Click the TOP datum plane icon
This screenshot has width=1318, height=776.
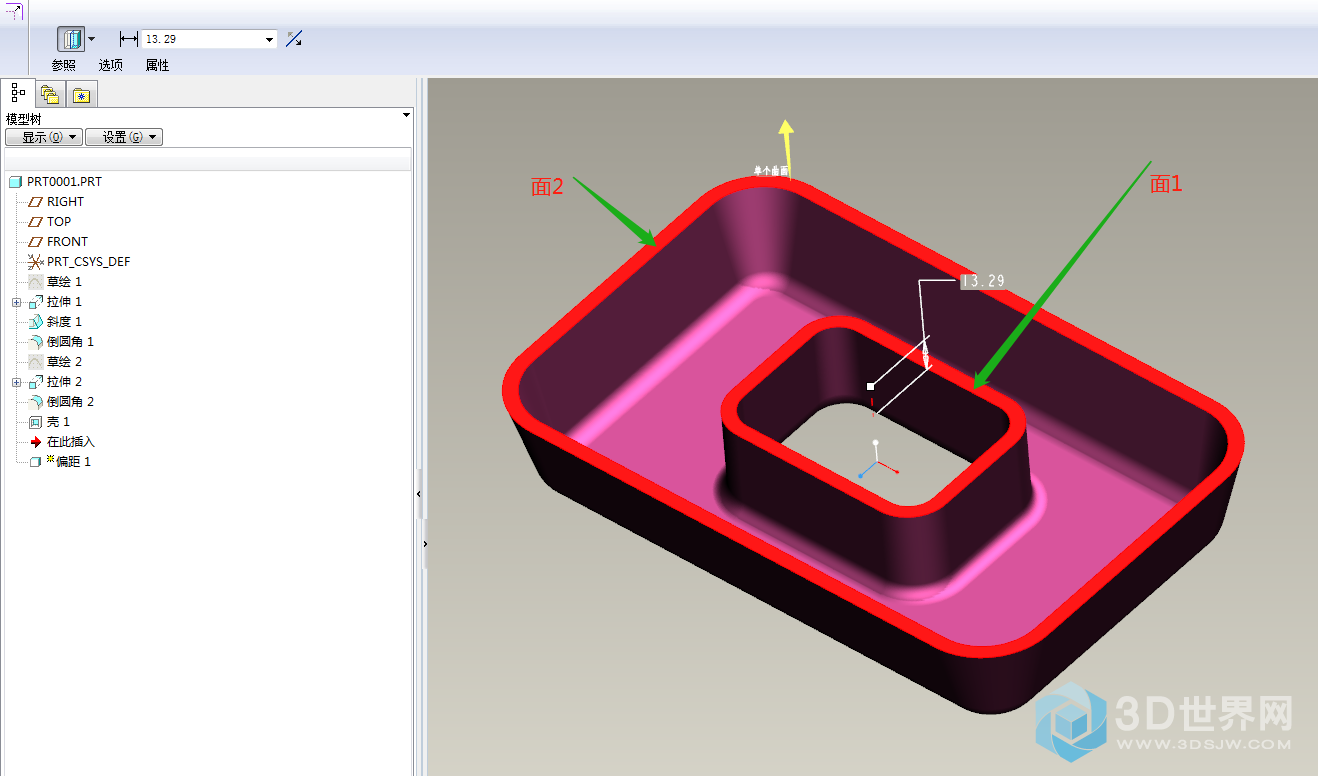click(x=36, y=222)
